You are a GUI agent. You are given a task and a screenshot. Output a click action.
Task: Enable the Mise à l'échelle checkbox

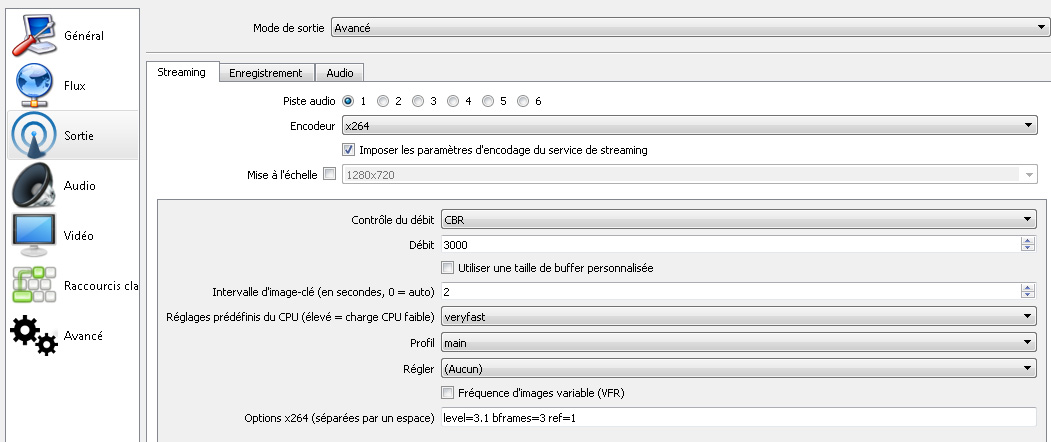329,174
